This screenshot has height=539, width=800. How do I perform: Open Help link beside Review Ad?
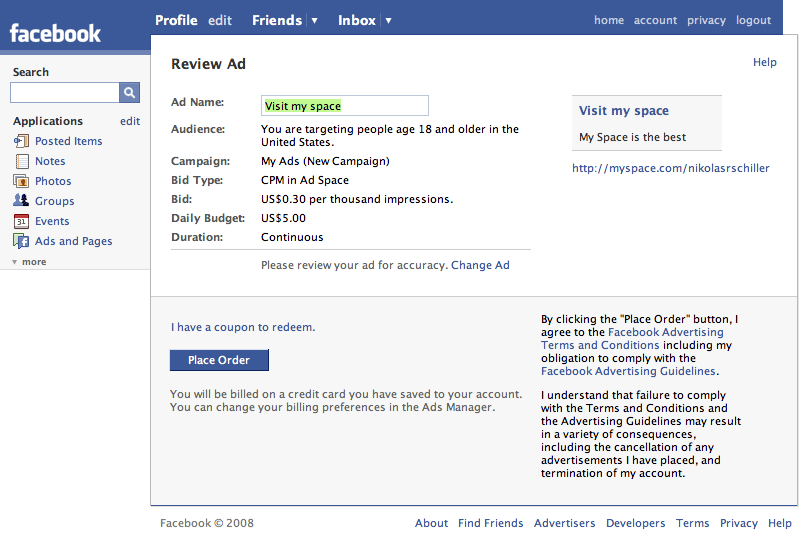(764, 62)
